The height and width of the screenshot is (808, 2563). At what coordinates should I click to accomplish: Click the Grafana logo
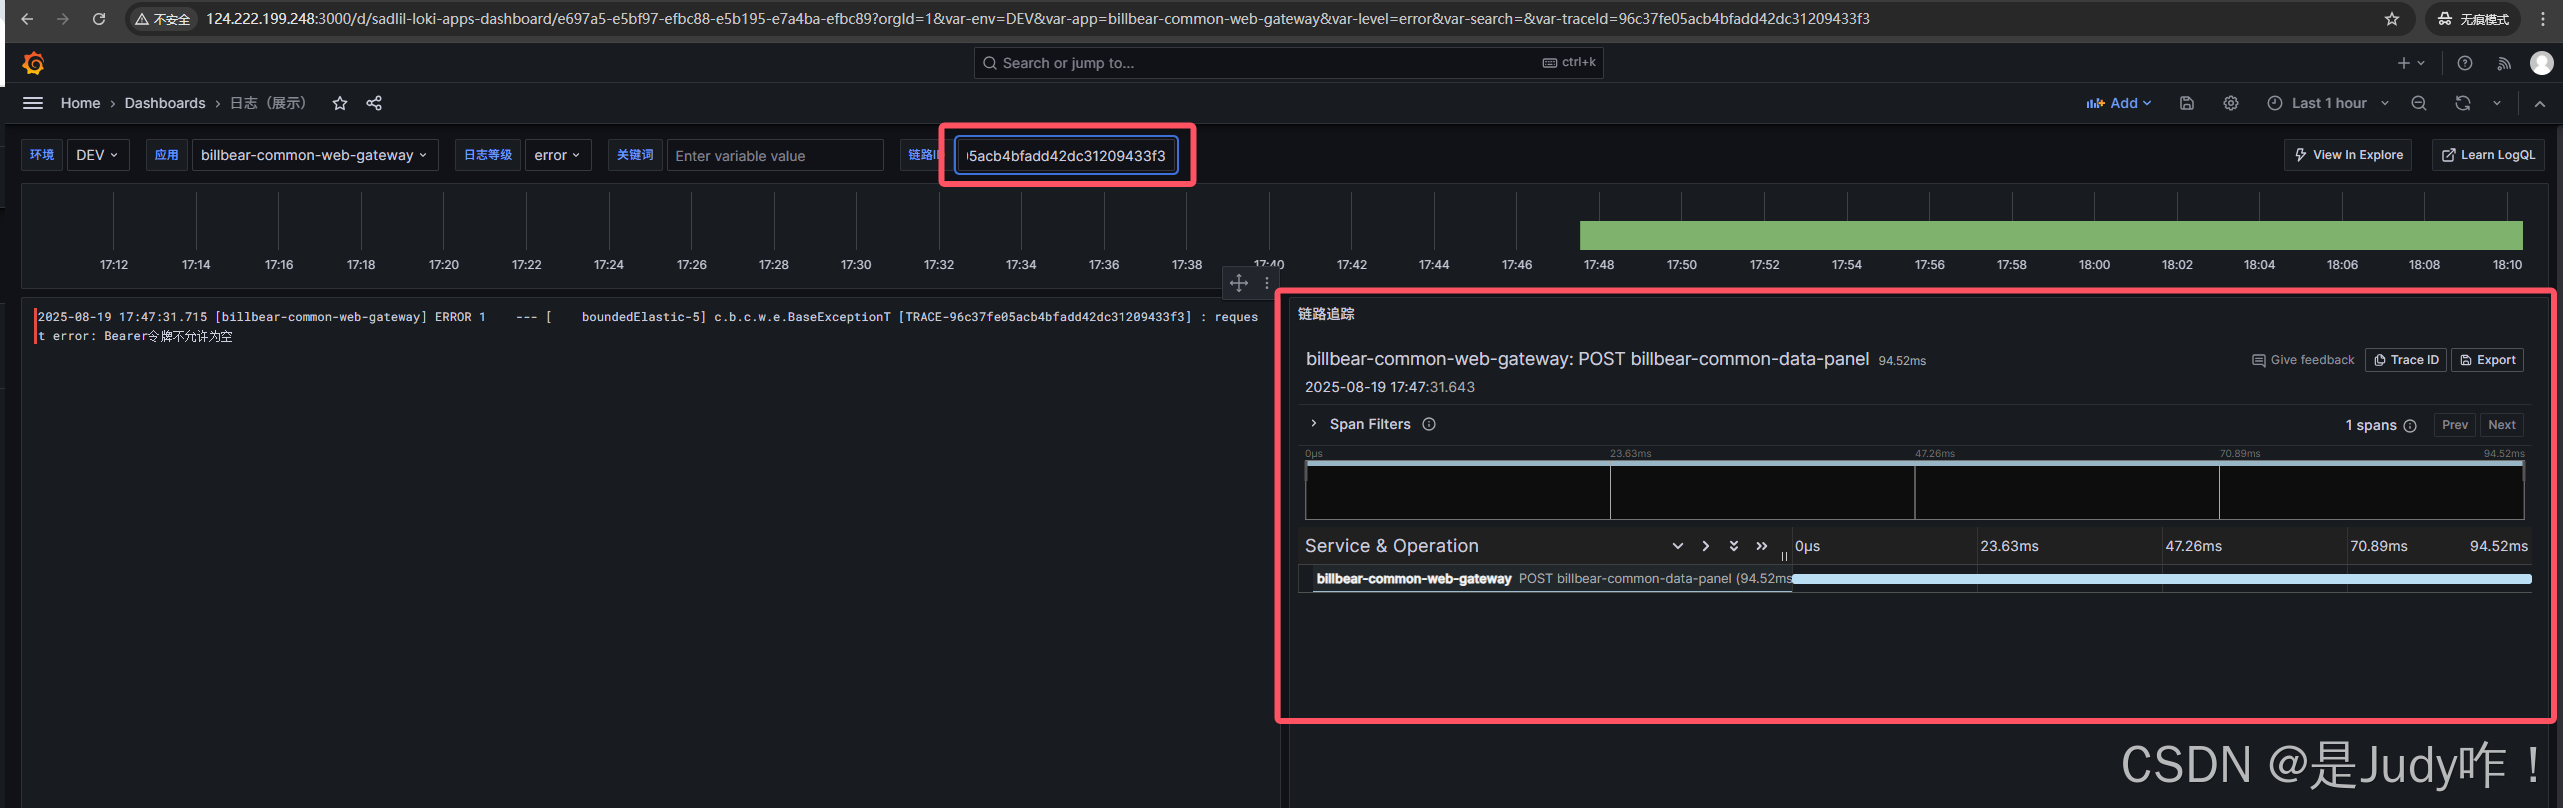(33, 63)
